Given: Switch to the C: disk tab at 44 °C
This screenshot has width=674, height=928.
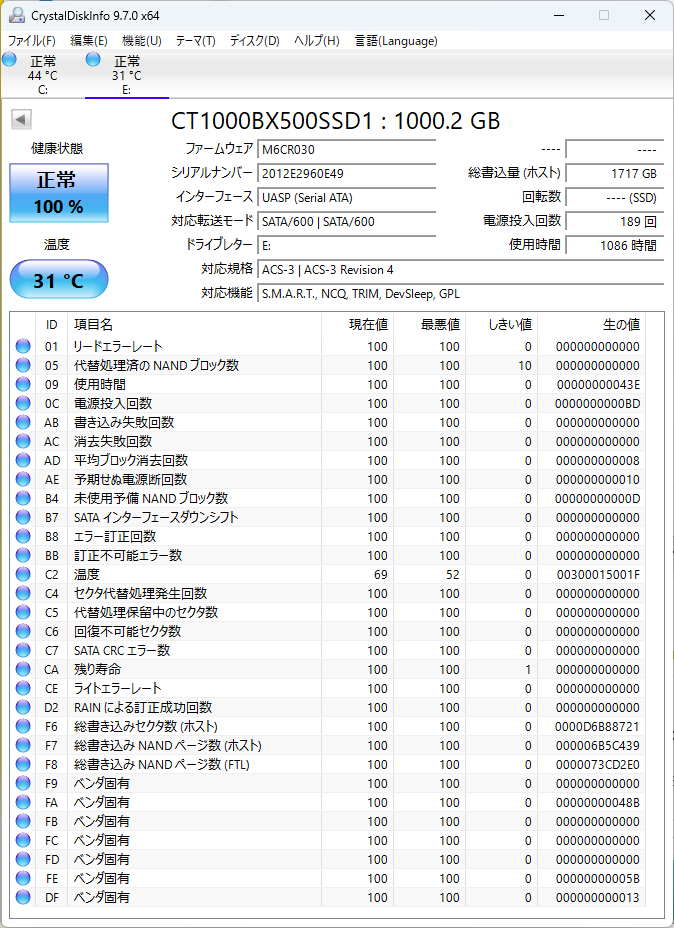Looking at the screenshot, I should pos(43,74).
